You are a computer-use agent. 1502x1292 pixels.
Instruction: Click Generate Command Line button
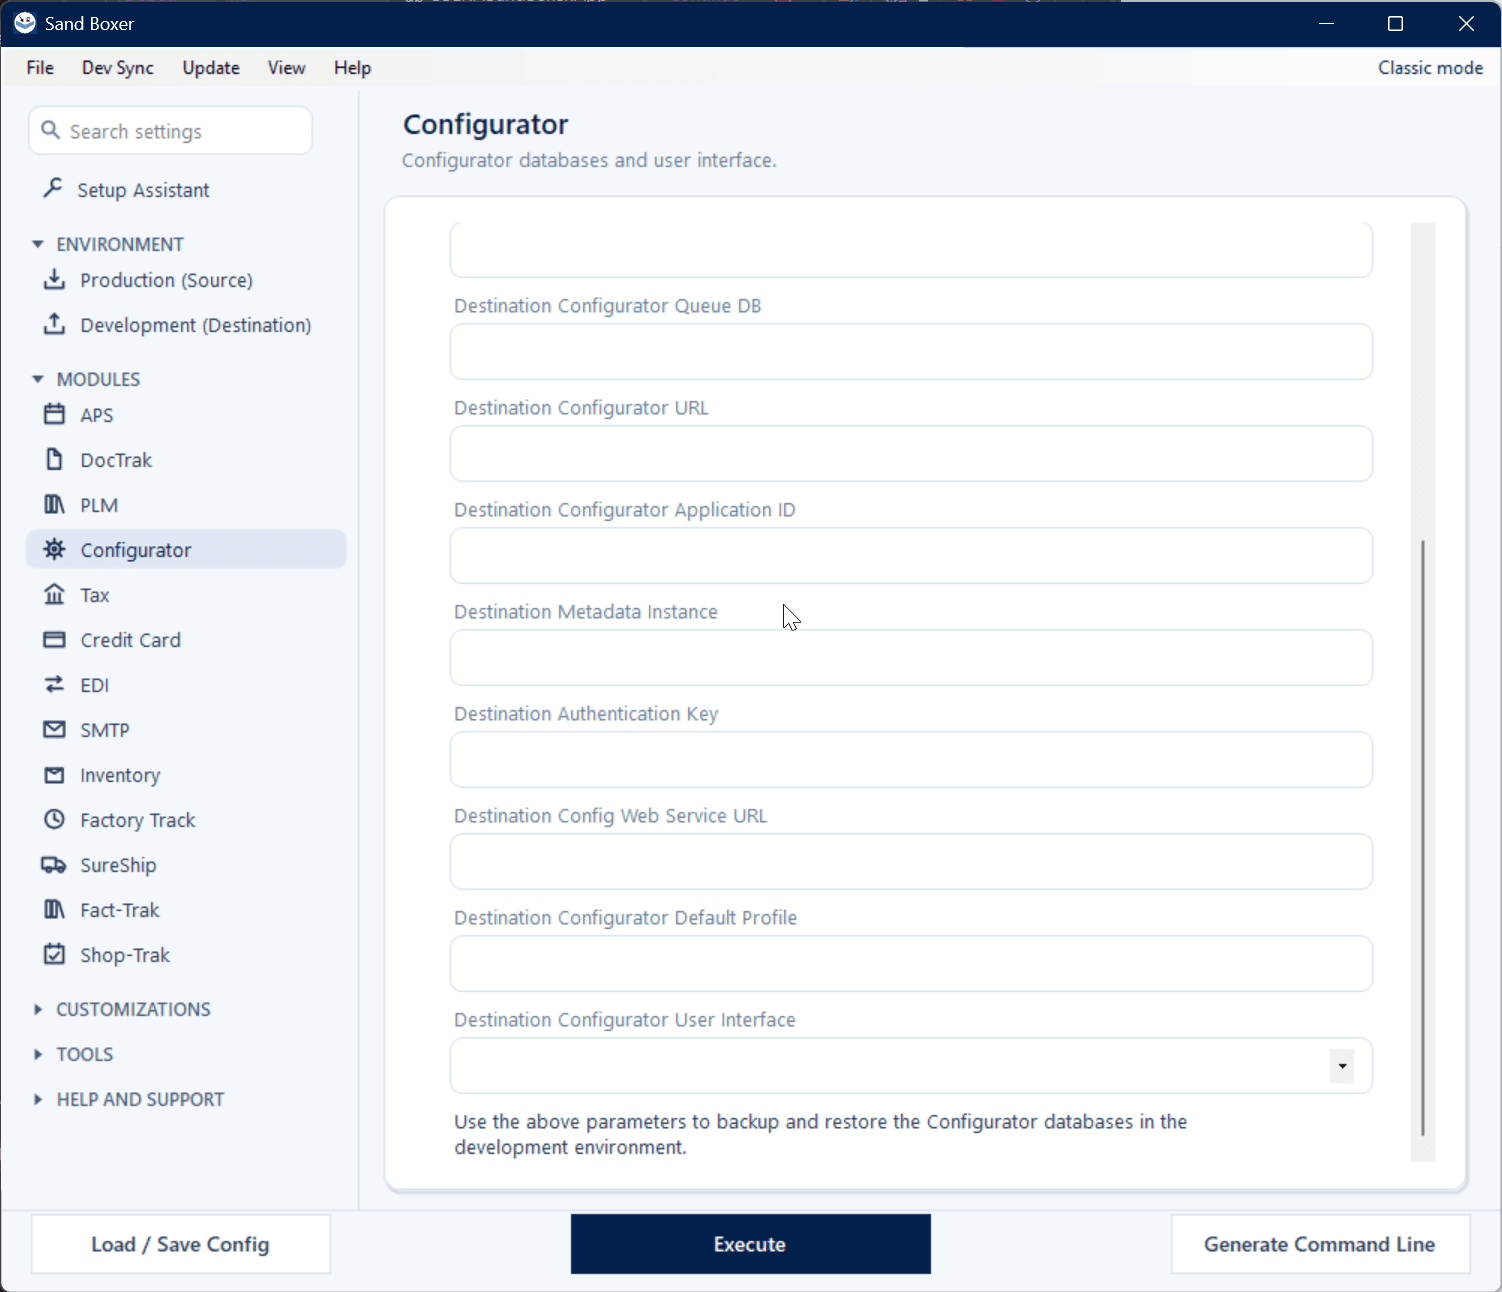tap(1320, 1244)
